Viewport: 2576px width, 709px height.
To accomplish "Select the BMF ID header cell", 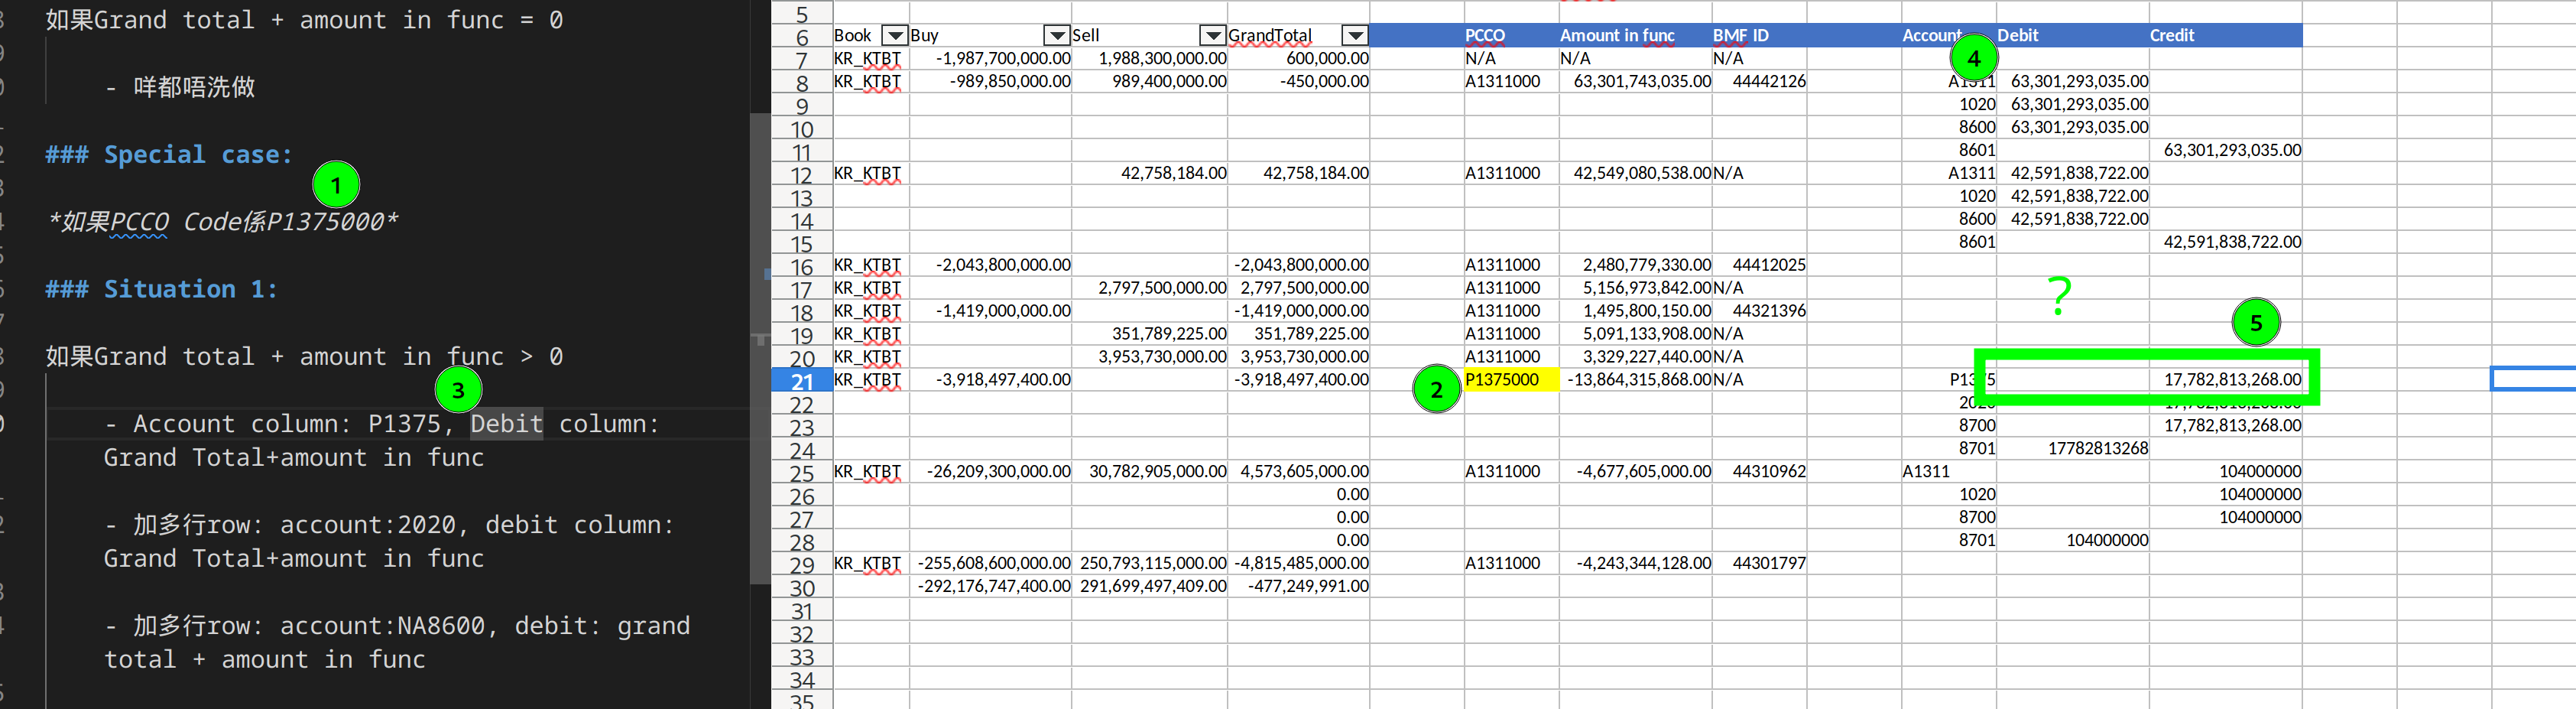I will click(x=1740, y=36).
